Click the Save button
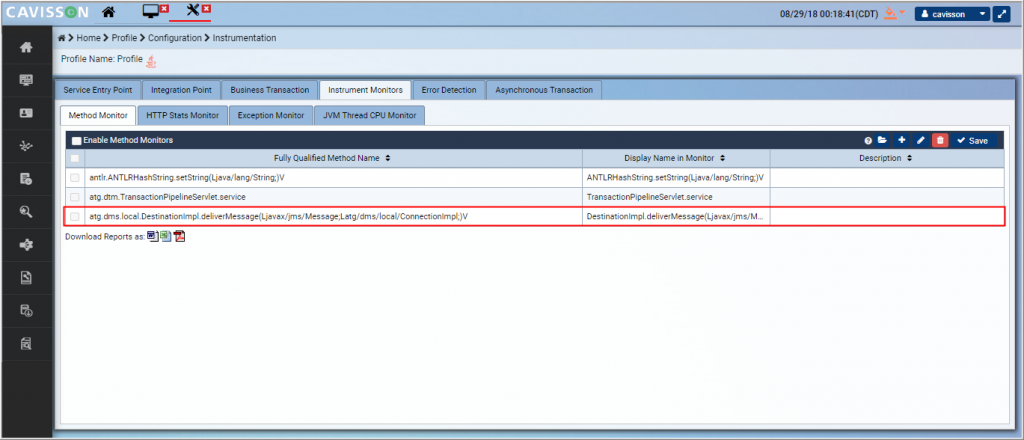Image resolution: width=1024 pixels, height=440 pixels. point(972,141)
